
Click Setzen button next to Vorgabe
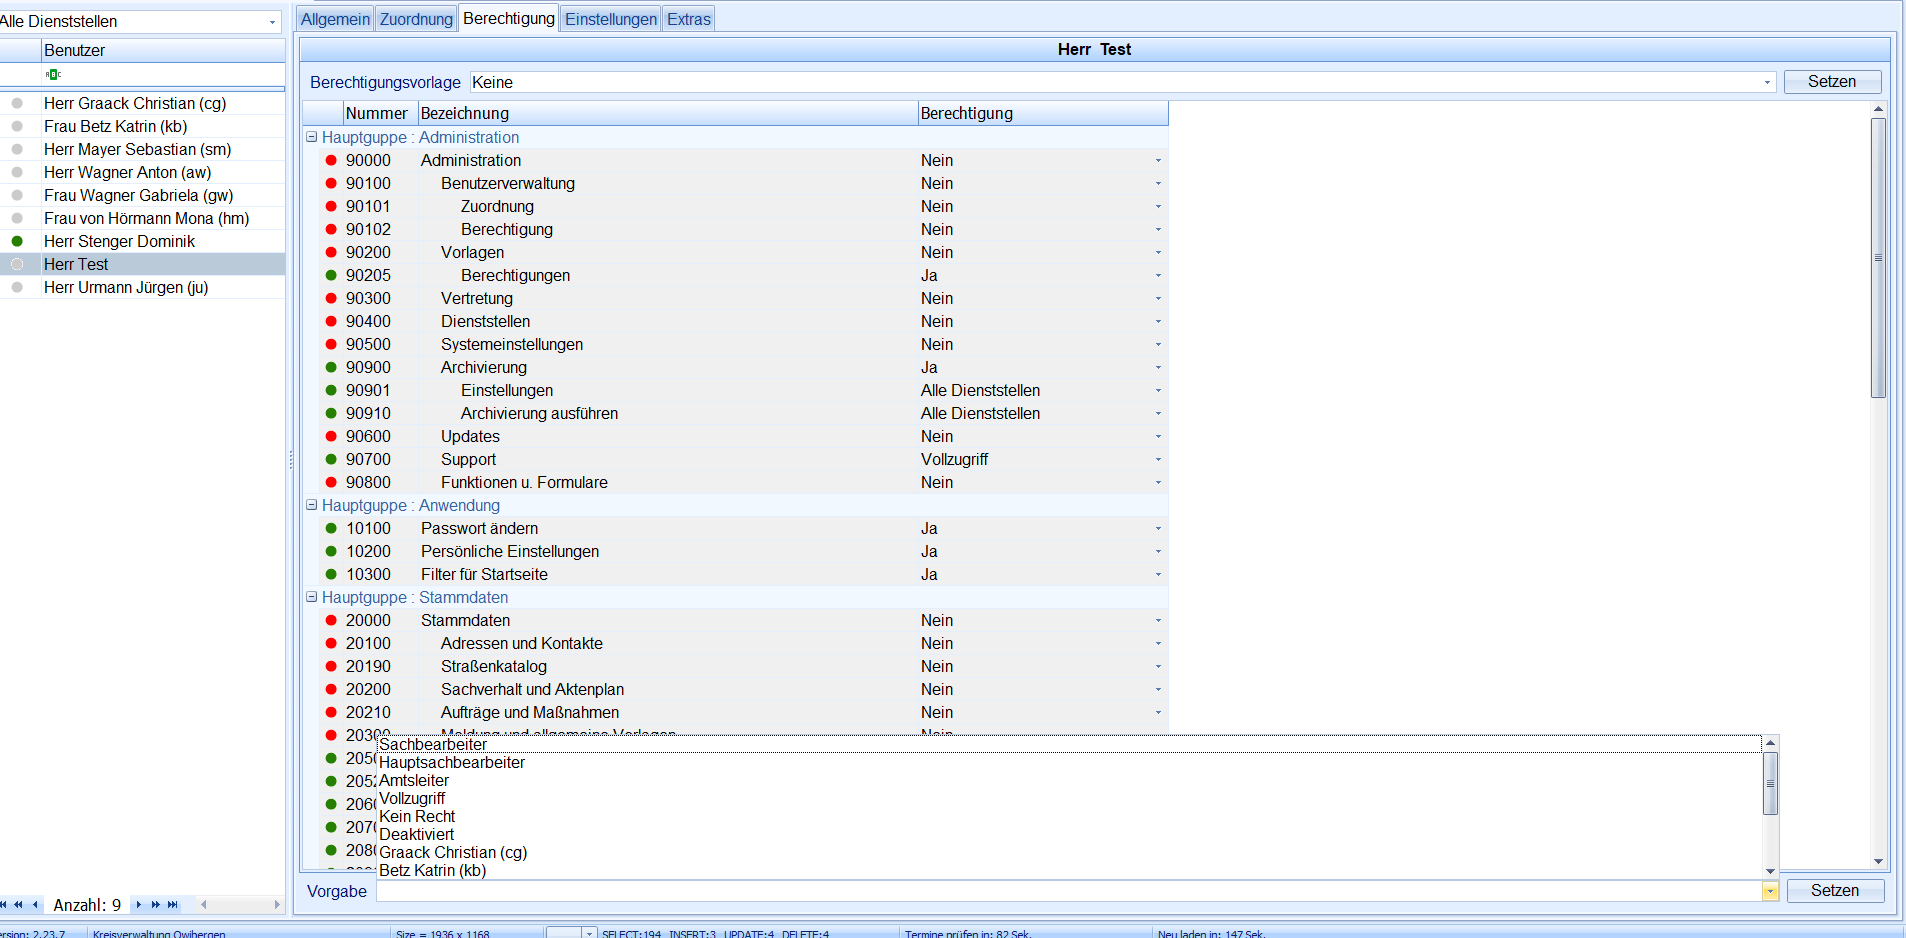click(x=1834, y=890)
